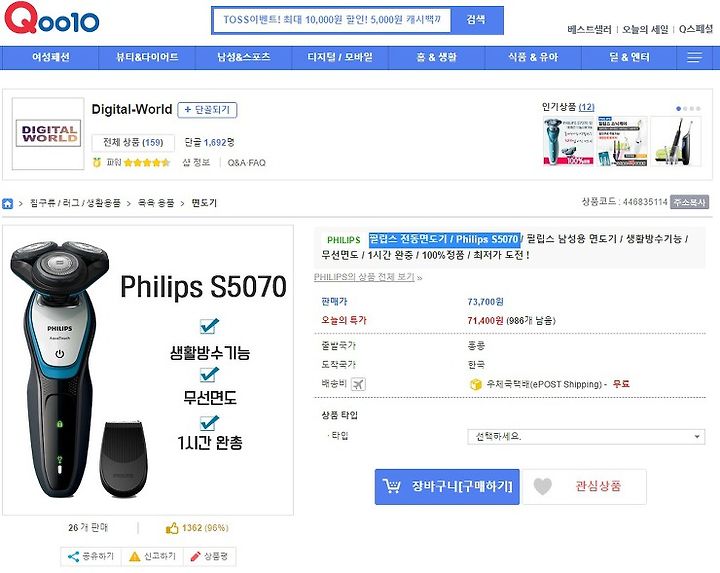Image resolution: width=720 pixels, height=573 pixels.
Task: Click the blue search (검색) button
Action: (x=476, y=20)
